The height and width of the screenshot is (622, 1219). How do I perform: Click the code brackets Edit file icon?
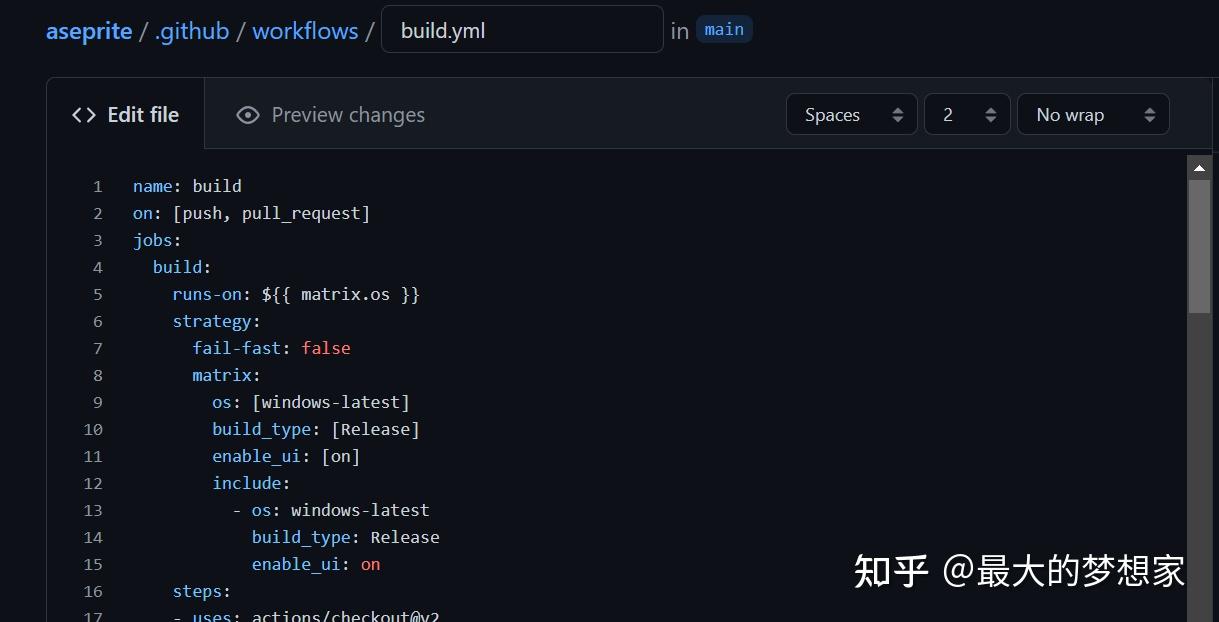pos(84,115)
